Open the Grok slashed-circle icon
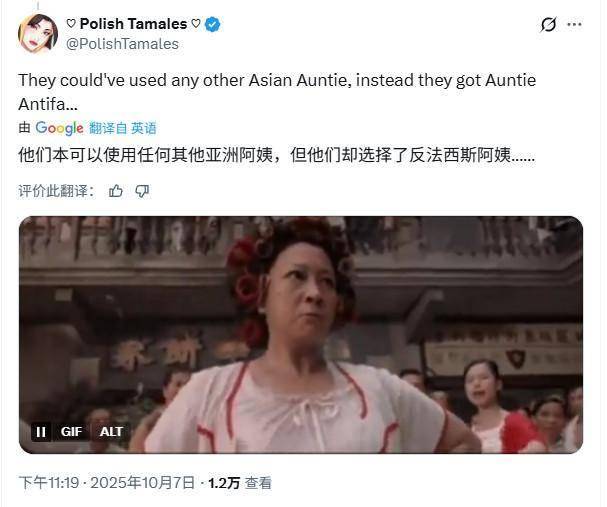 [x=548, y=25]
